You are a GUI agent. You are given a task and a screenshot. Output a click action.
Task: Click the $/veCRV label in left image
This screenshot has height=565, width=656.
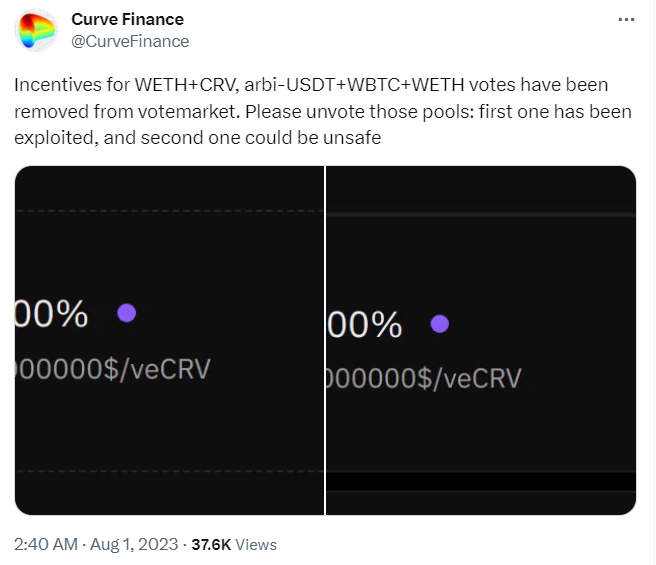click(x=163, y=368)
